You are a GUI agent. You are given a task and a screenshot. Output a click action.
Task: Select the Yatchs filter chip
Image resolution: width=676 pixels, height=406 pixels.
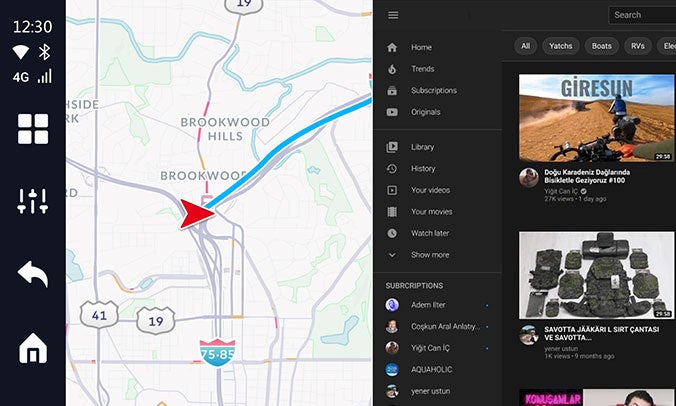pos(560,46)
